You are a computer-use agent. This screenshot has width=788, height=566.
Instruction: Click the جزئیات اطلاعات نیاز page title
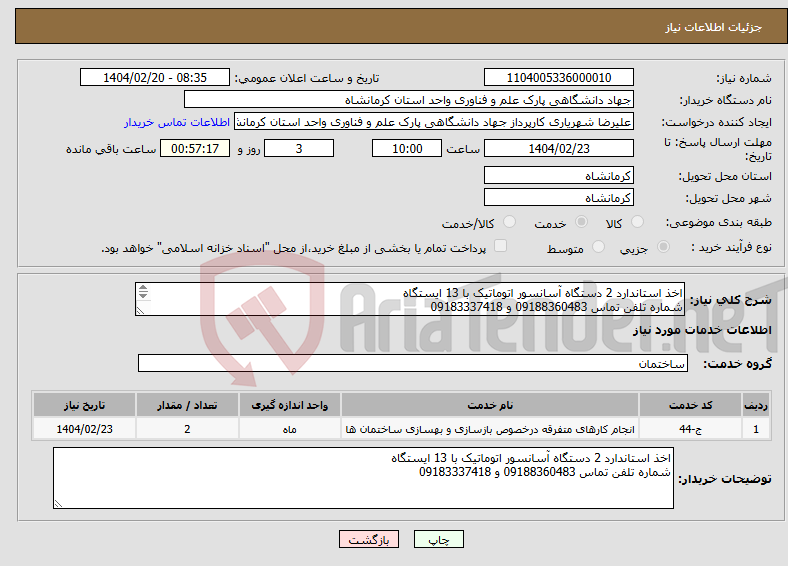(x=714, y=27)
